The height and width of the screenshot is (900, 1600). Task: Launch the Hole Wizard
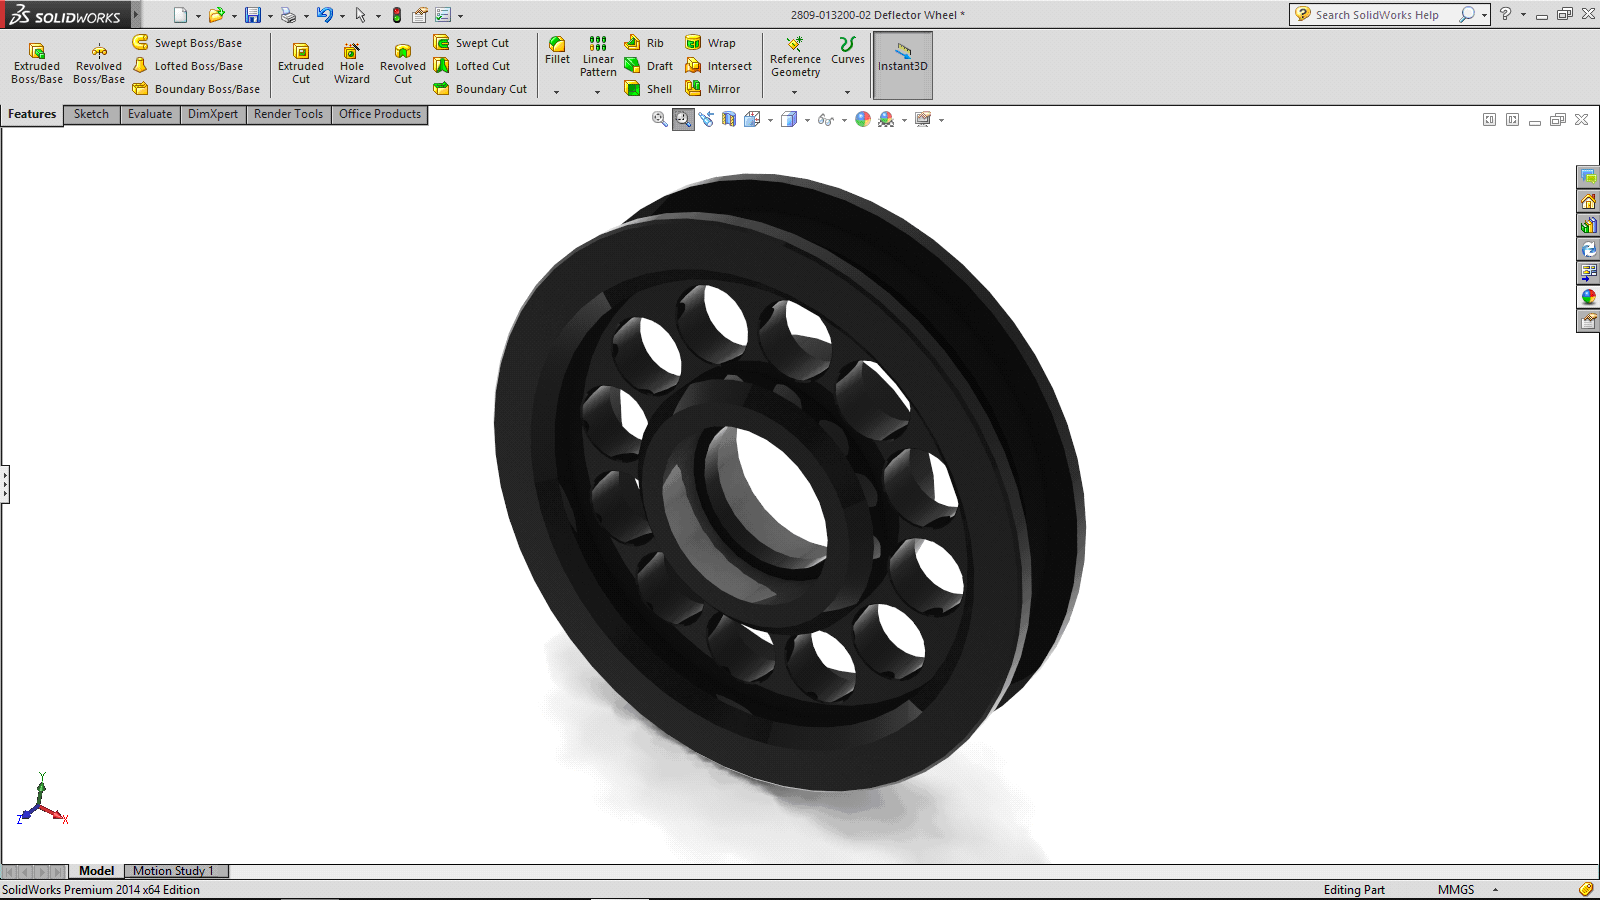(x=352, y=64)
